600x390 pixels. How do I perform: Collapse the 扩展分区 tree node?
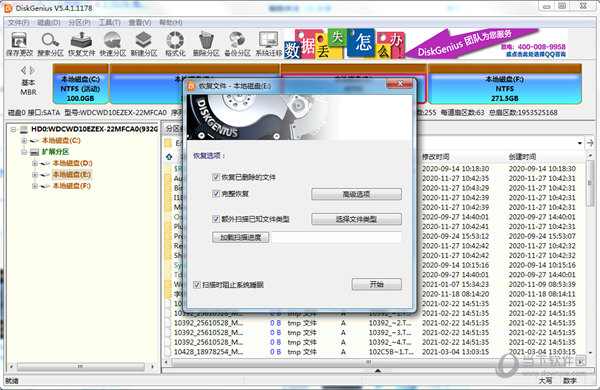[24, 152]
